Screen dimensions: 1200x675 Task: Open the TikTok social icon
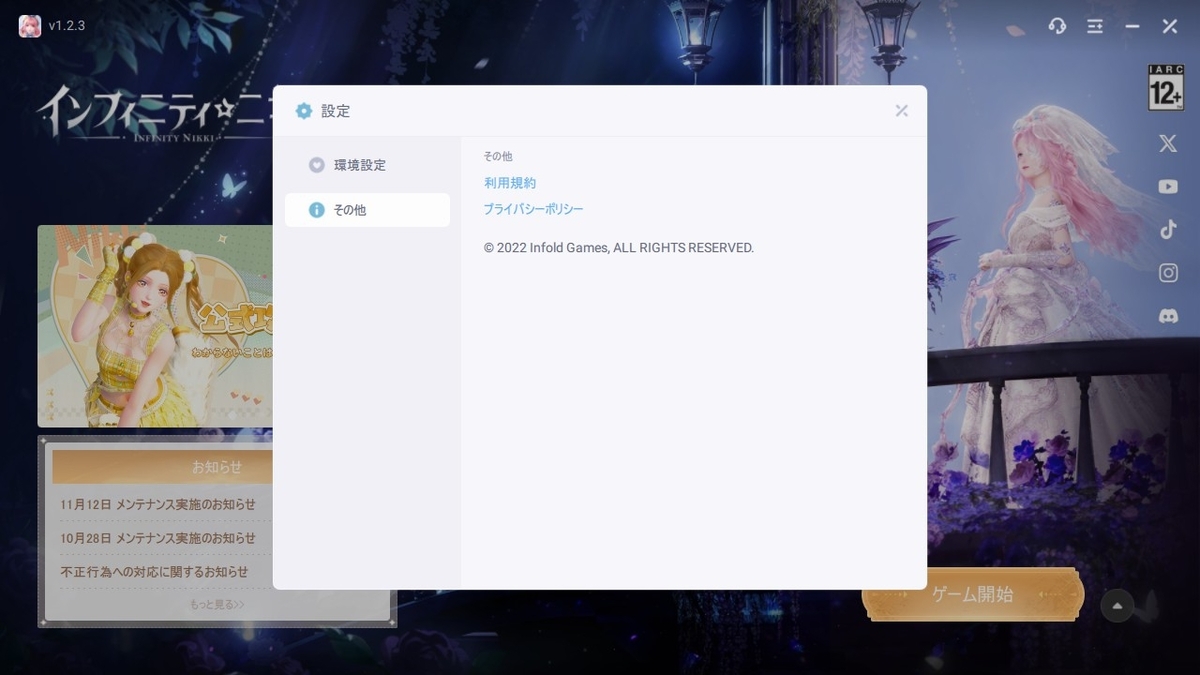tap(1168, 229)
